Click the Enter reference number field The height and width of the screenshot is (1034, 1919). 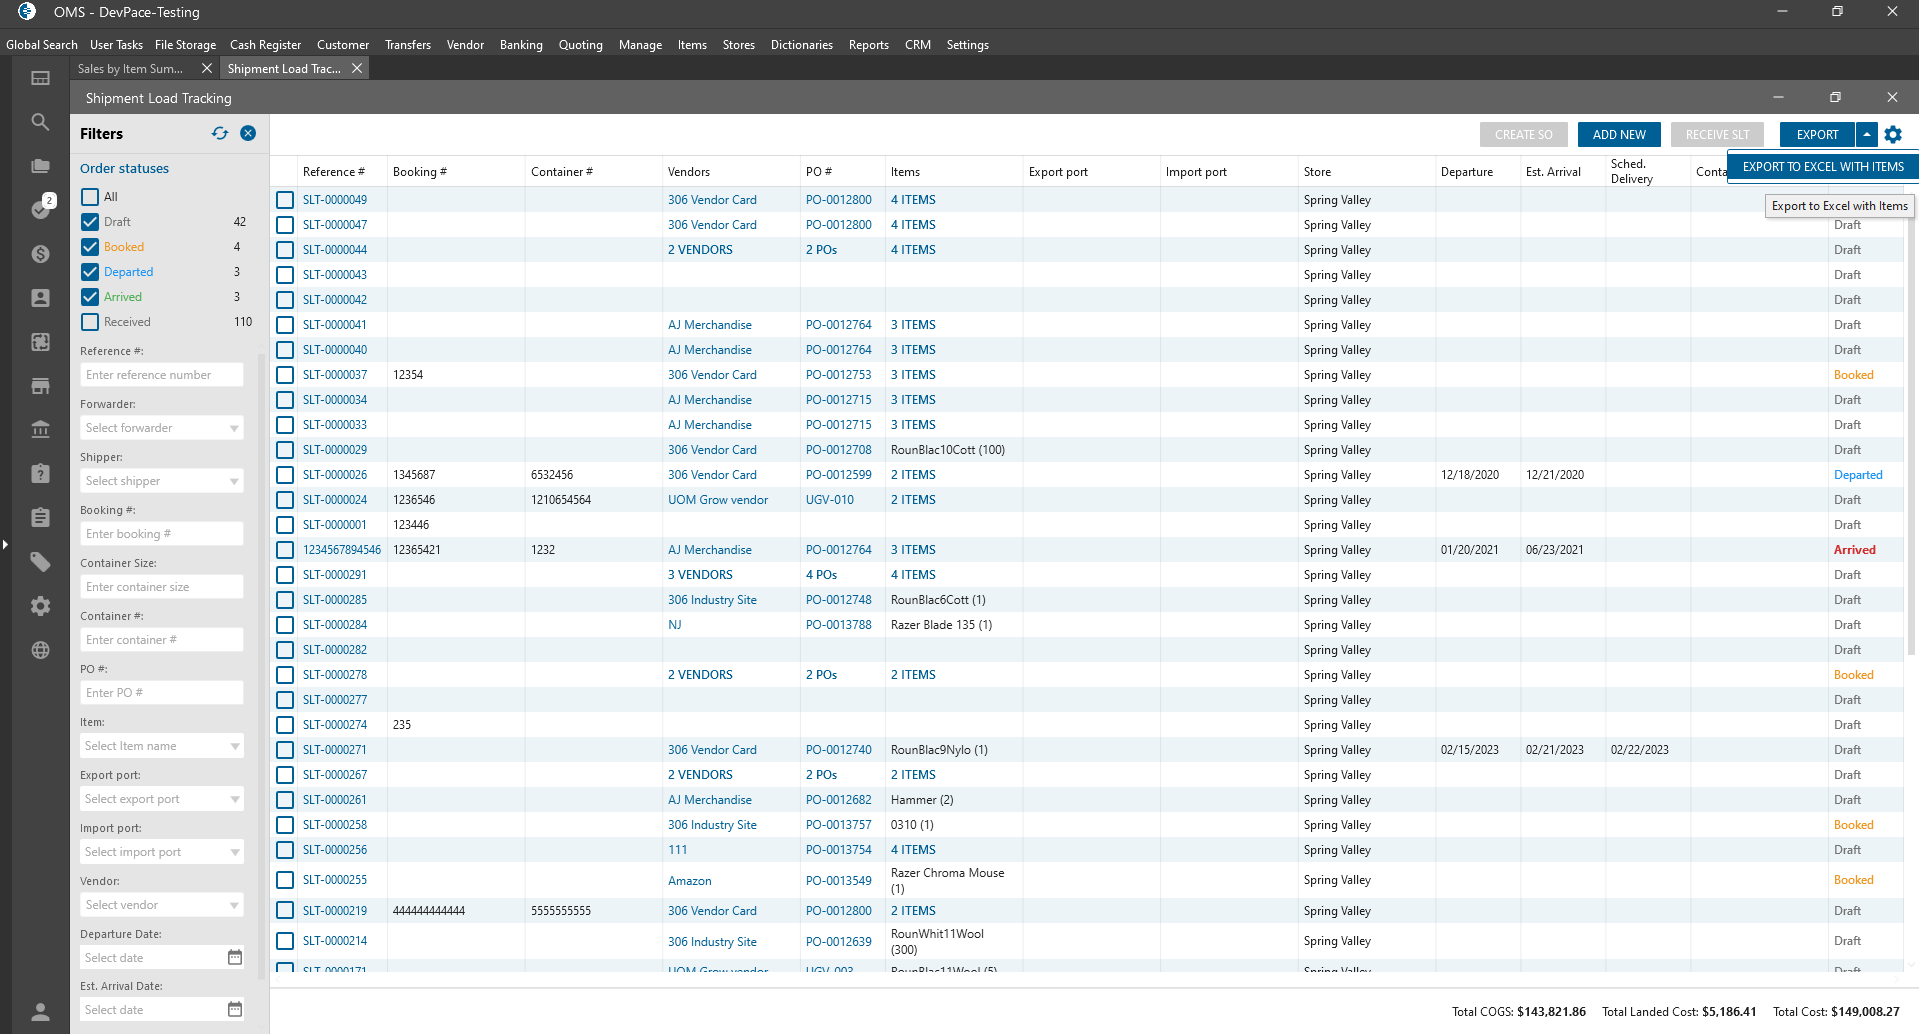161,375
